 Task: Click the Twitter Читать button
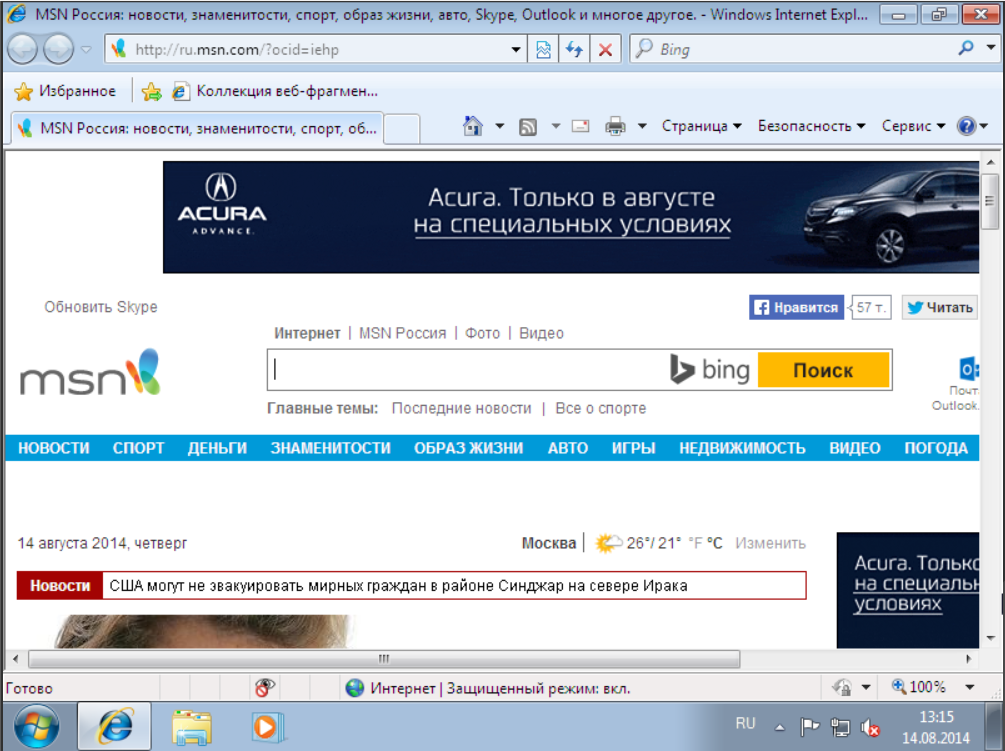pyautogui.click(x=940, y=308)
